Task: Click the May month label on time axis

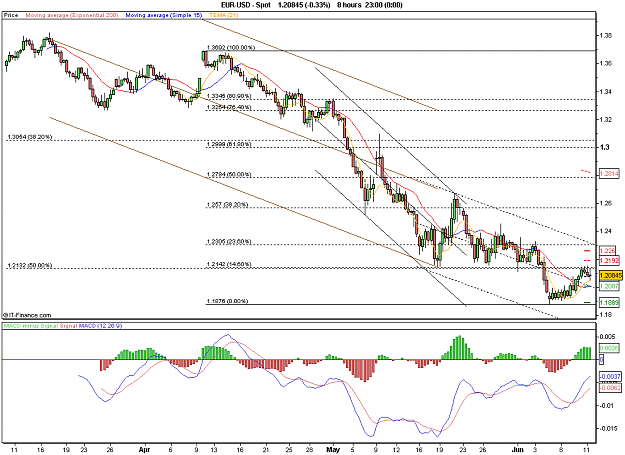Action: 333,449
